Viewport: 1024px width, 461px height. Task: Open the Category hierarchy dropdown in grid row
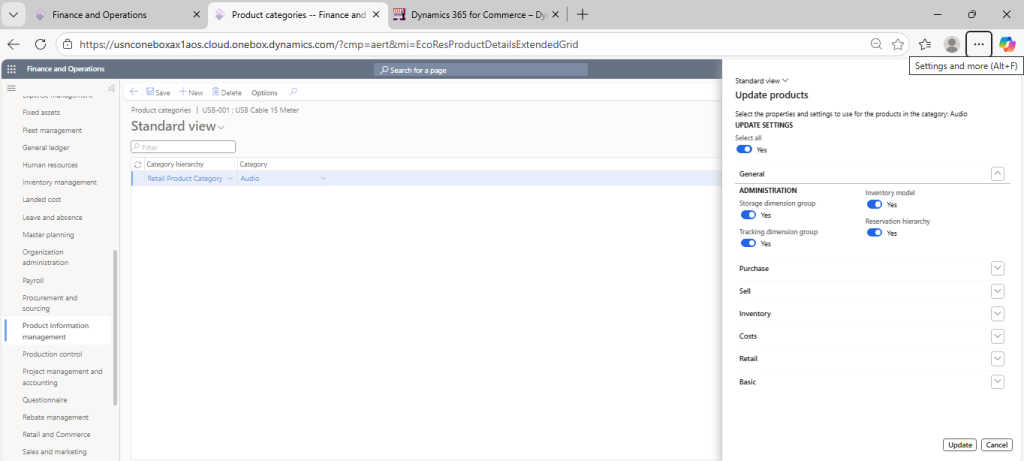tap(230, 178)
